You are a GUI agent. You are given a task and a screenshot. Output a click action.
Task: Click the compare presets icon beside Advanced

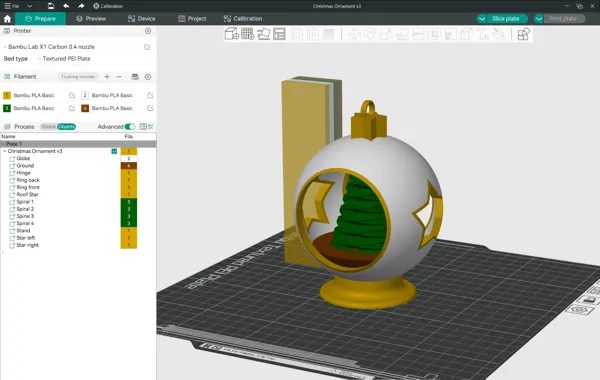[x=151, y=127]
